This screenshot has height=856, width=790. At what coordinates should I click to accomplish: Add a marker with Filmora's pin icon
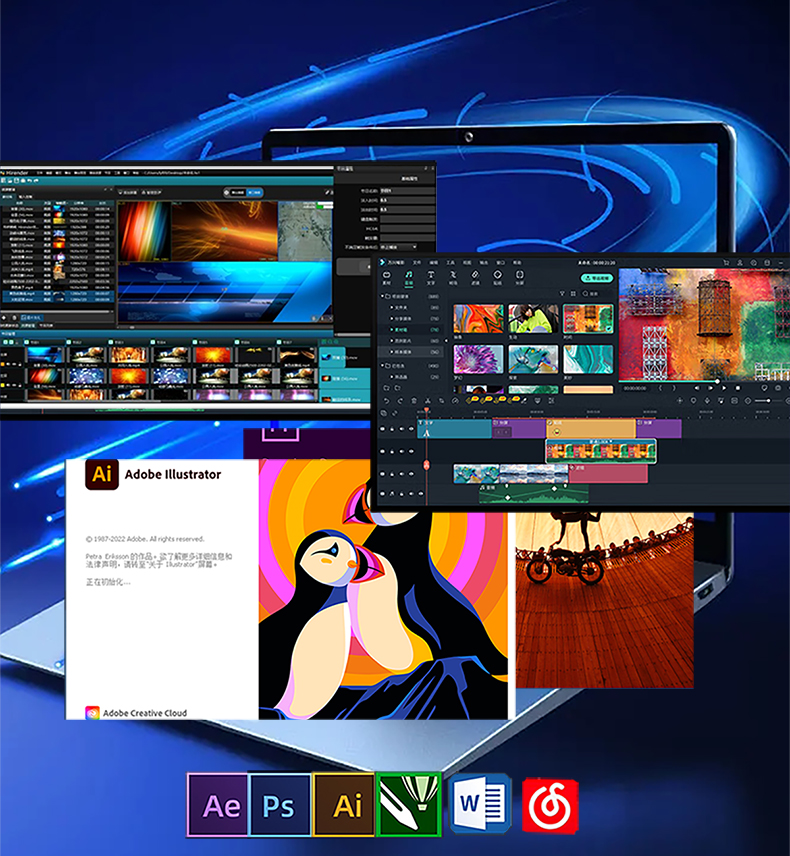coord(693,401)
